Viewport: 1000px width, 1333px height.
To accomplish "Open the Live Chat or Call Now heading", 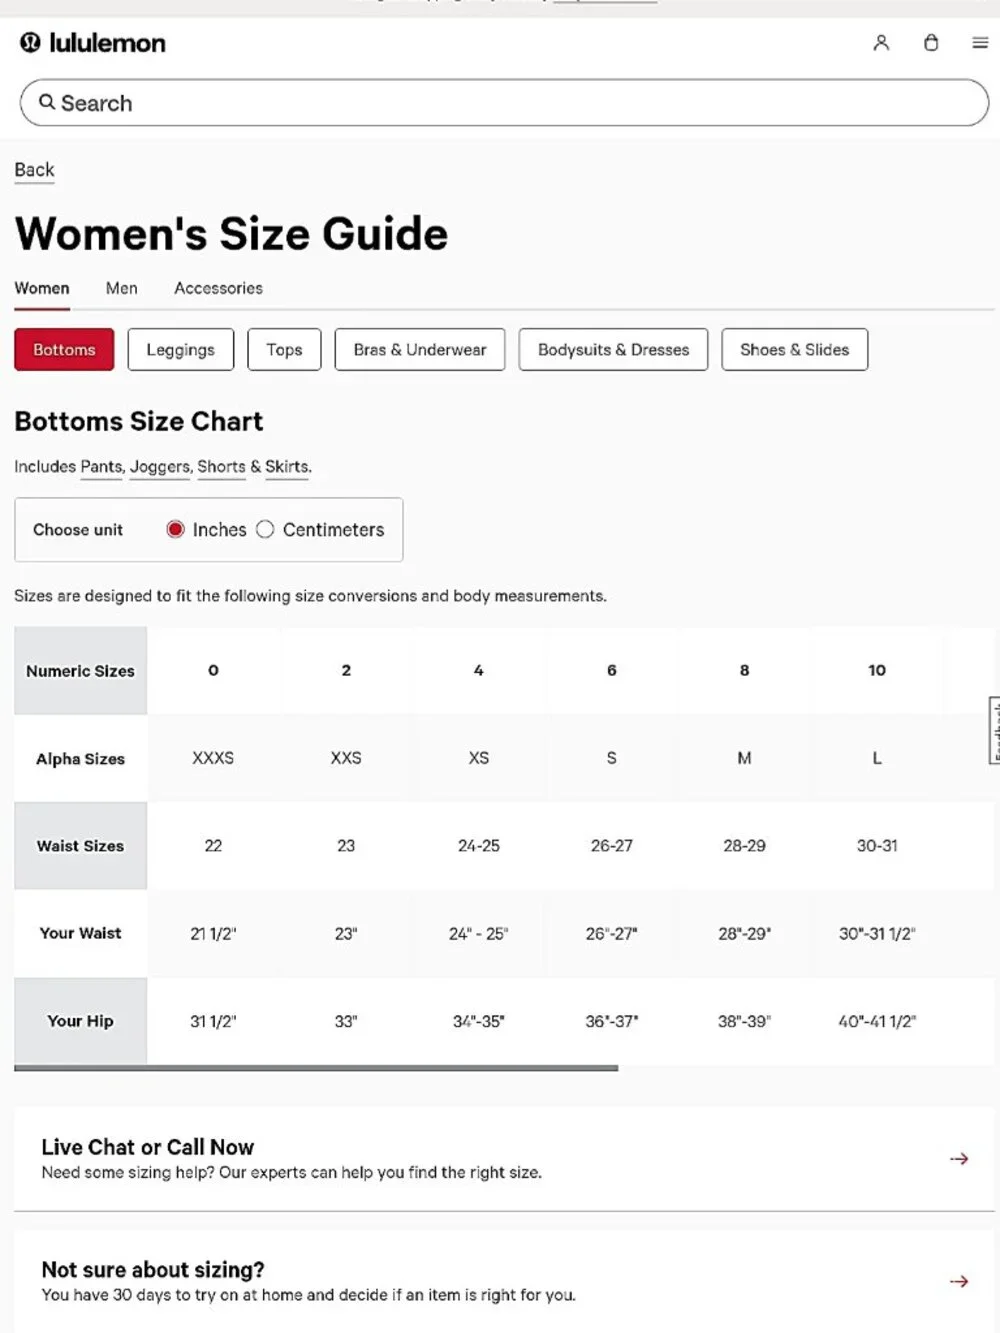I will pos(148,1147).
